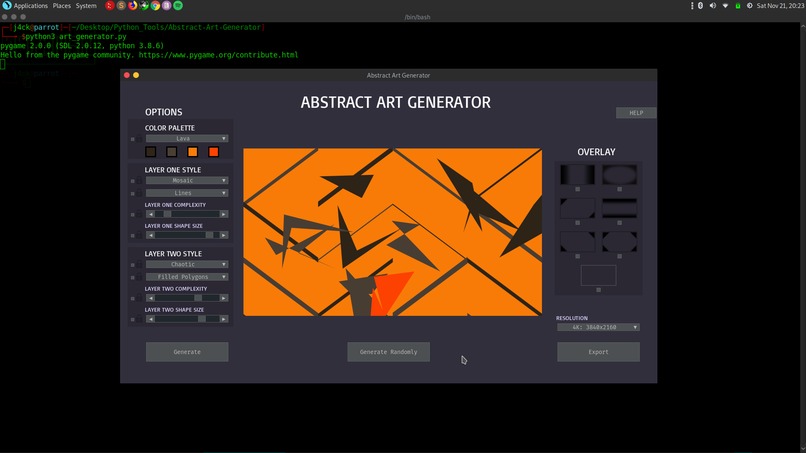The image size is (806, 453).
Task: Open the pygame contribute link in the terminal
Action: pyautogui.click(x=218, y=55)
